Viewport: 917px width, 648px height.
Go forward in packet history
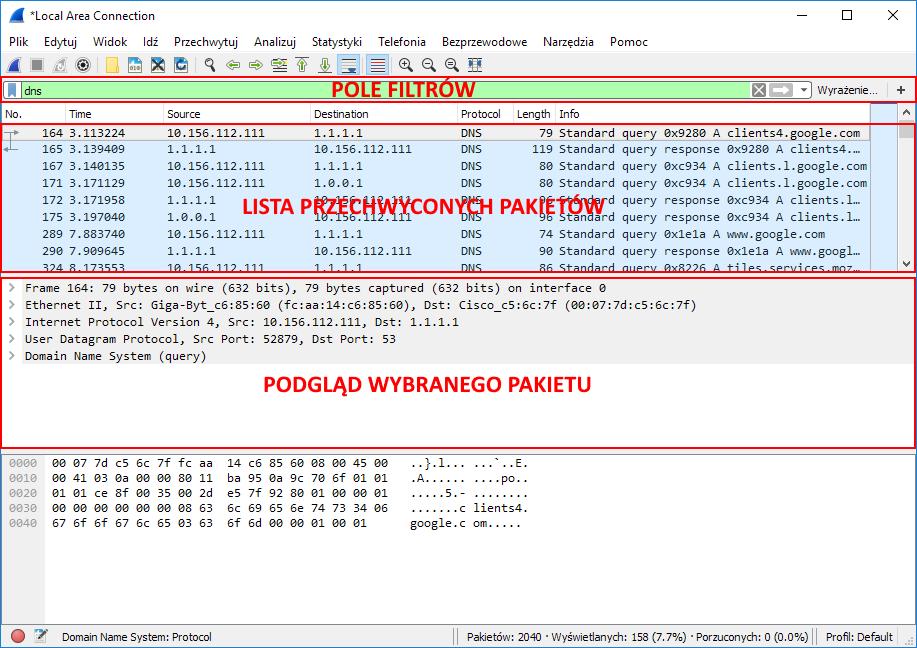click(x=256, y=65)
